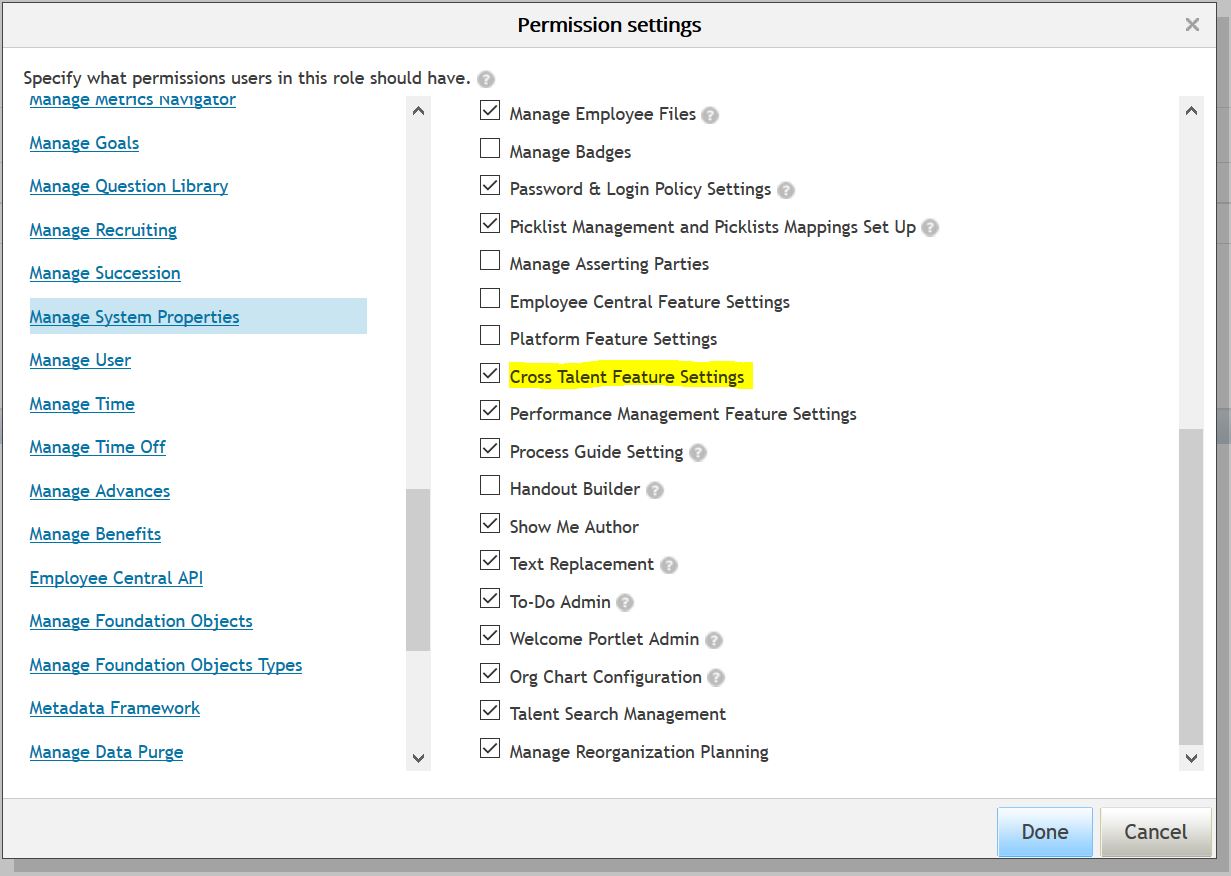Image resolution: width=1231 pixels, height=876 pixels.
Task: Click Show Me Author label text
Action: 574,527
